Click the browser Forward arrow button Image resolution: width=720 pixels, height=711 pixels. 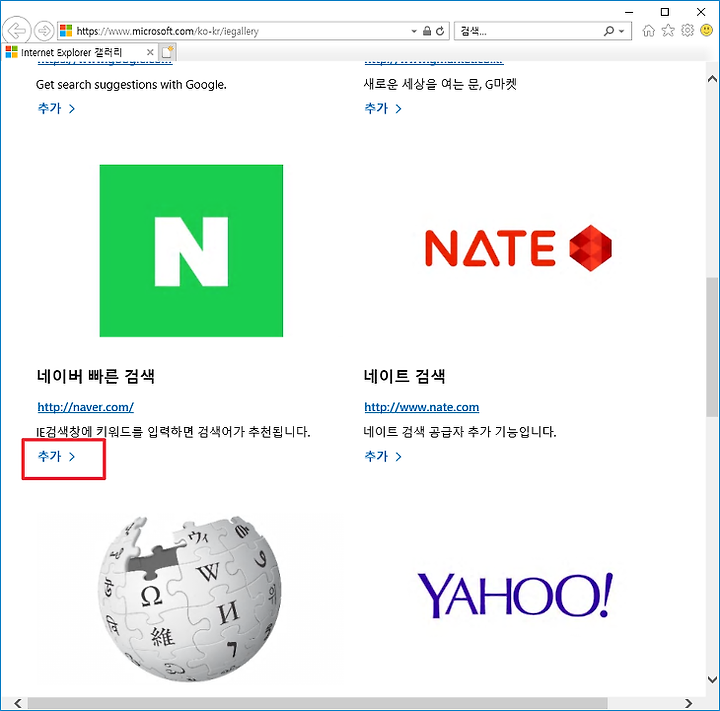point(44,31)
